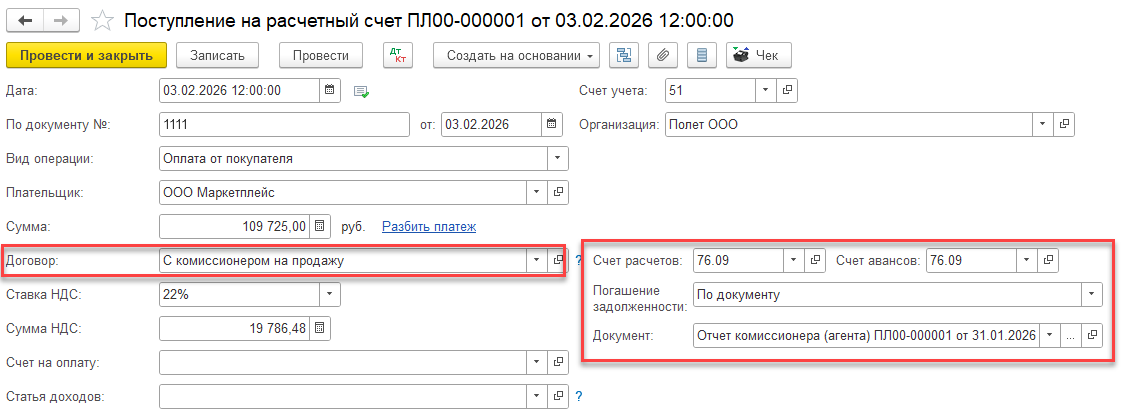Add document to favorites with star icon

101,20
